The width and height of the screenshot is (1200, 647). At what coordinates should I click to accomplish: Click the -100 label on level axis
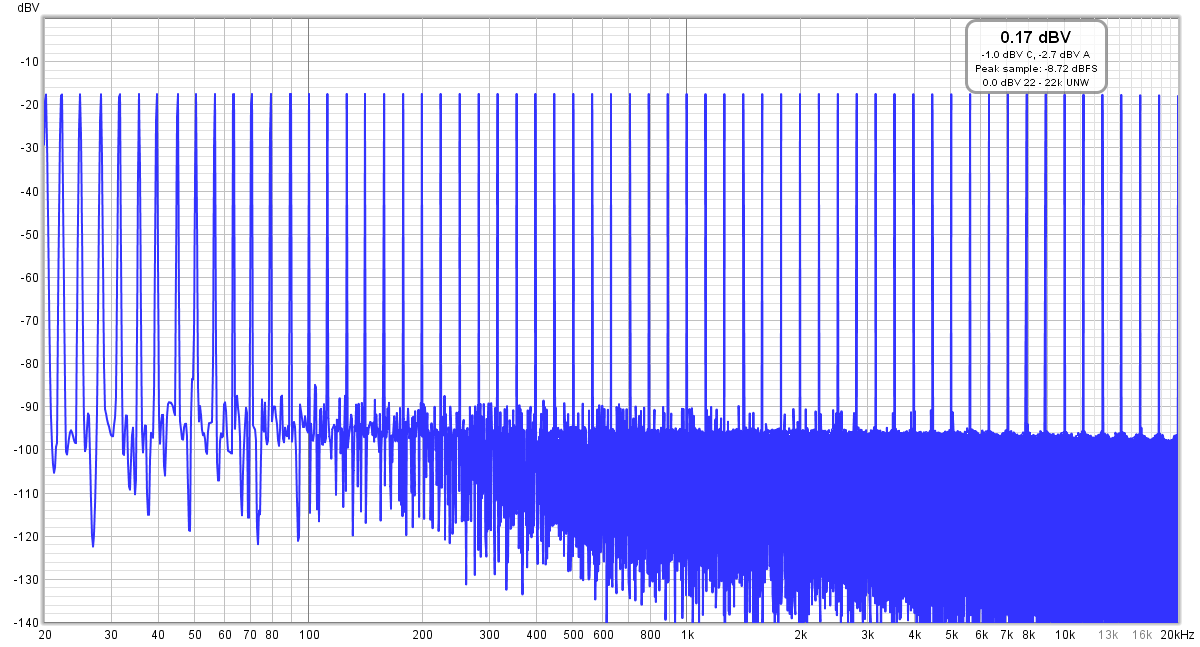point(25,450)
